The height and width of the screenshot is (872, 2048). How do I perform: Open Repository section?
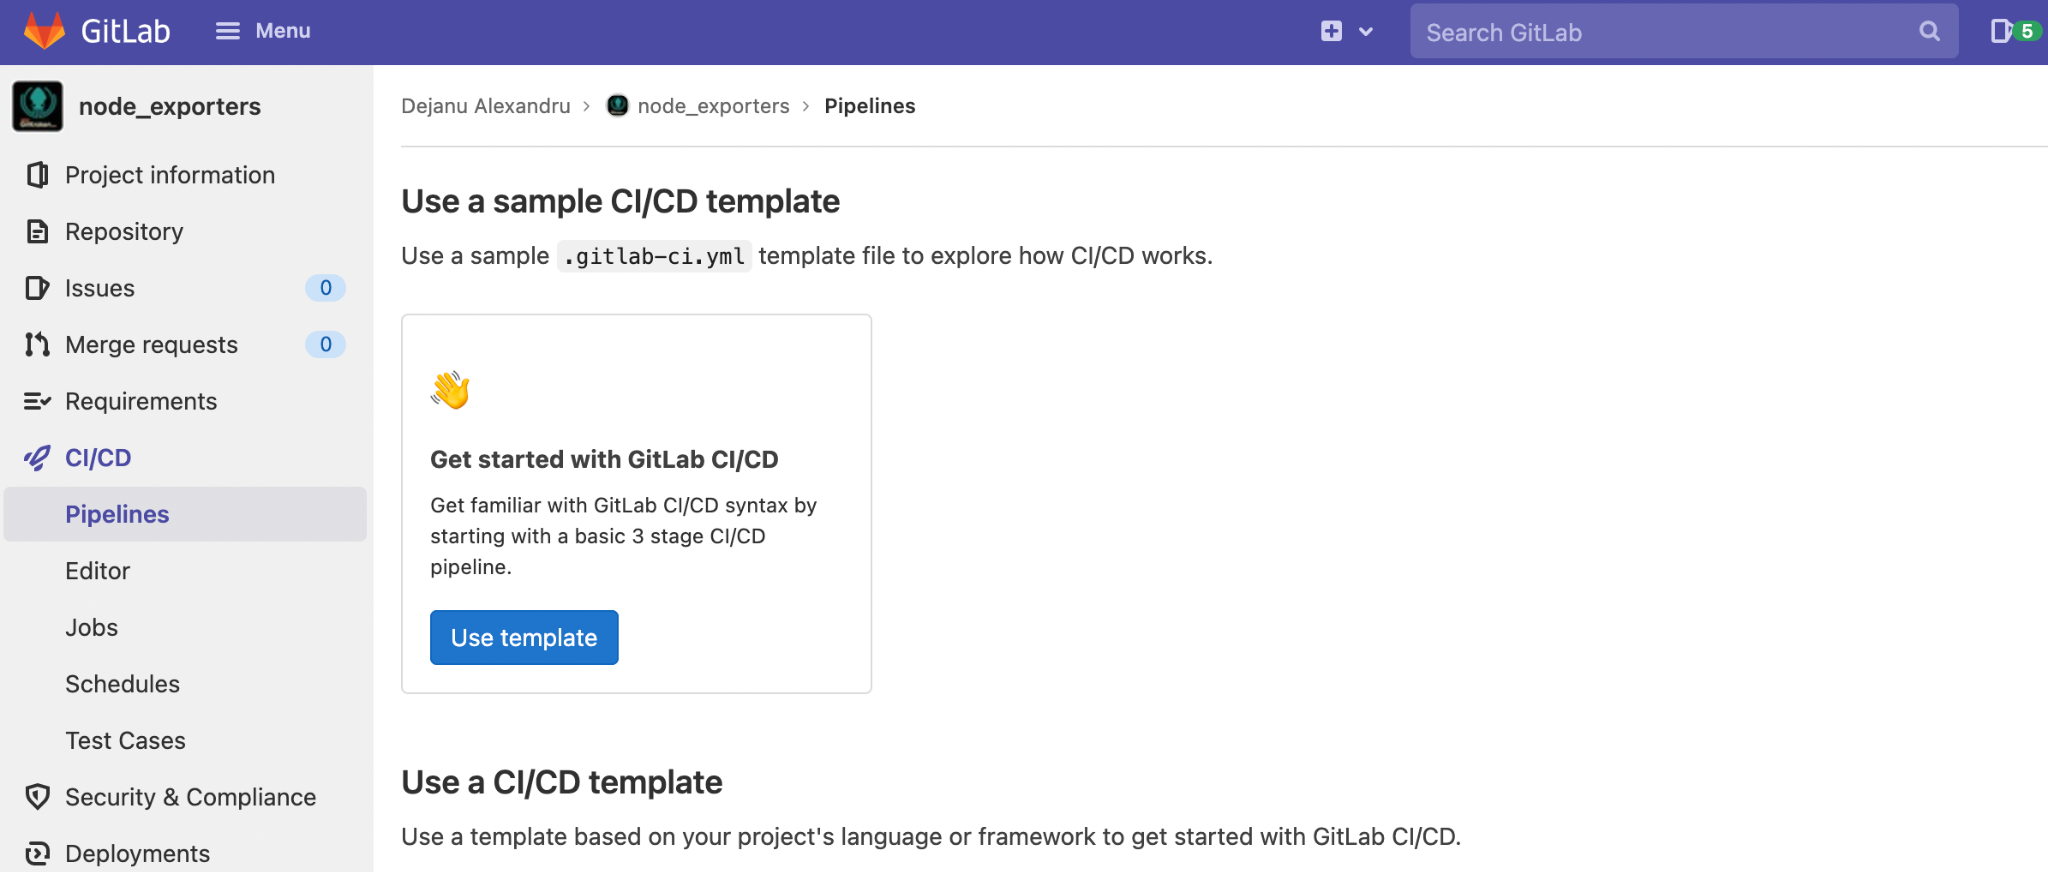124,232
